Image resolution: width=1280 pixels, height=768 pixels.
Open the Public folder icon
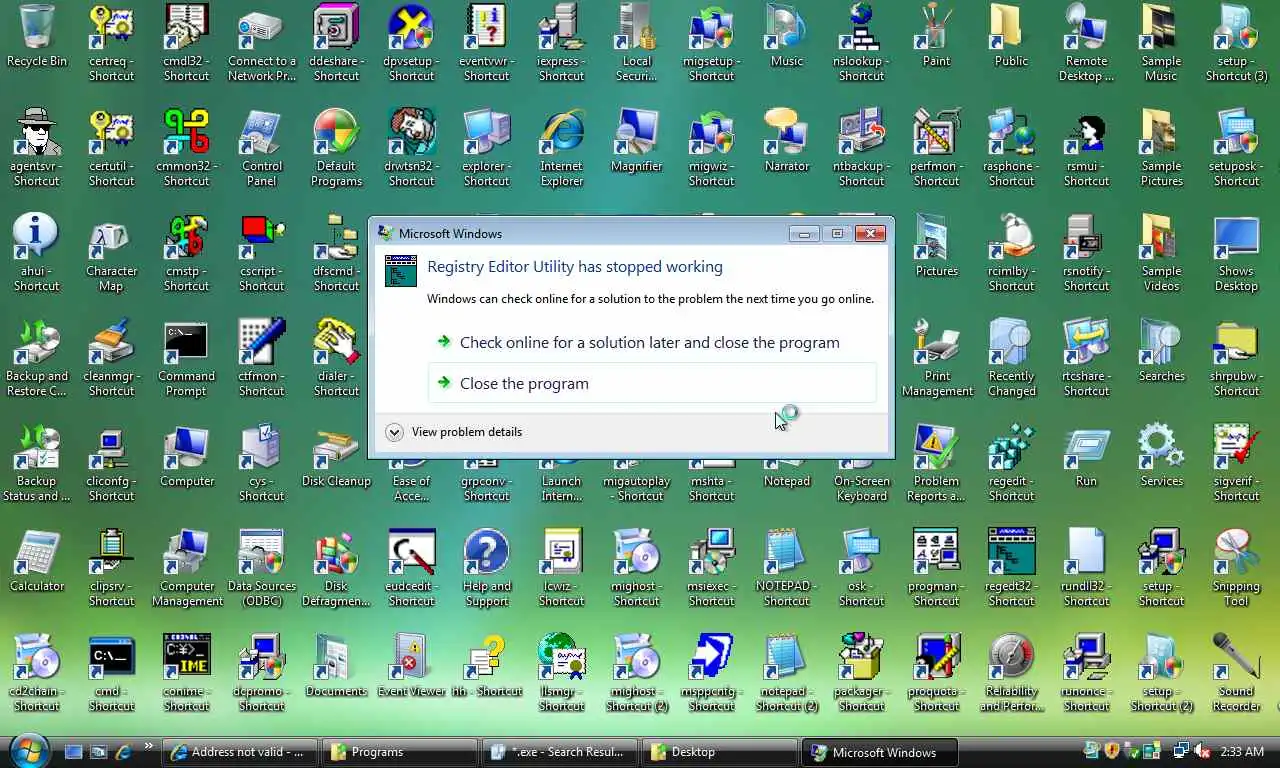click(x=1011, y=37)
